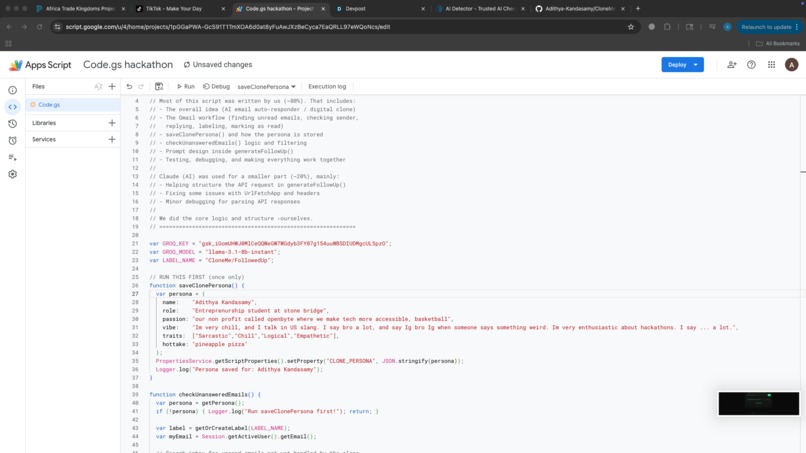Click the browser address bar URL
The height and width of the screenshot is (453, 806).
pos(228,27)
